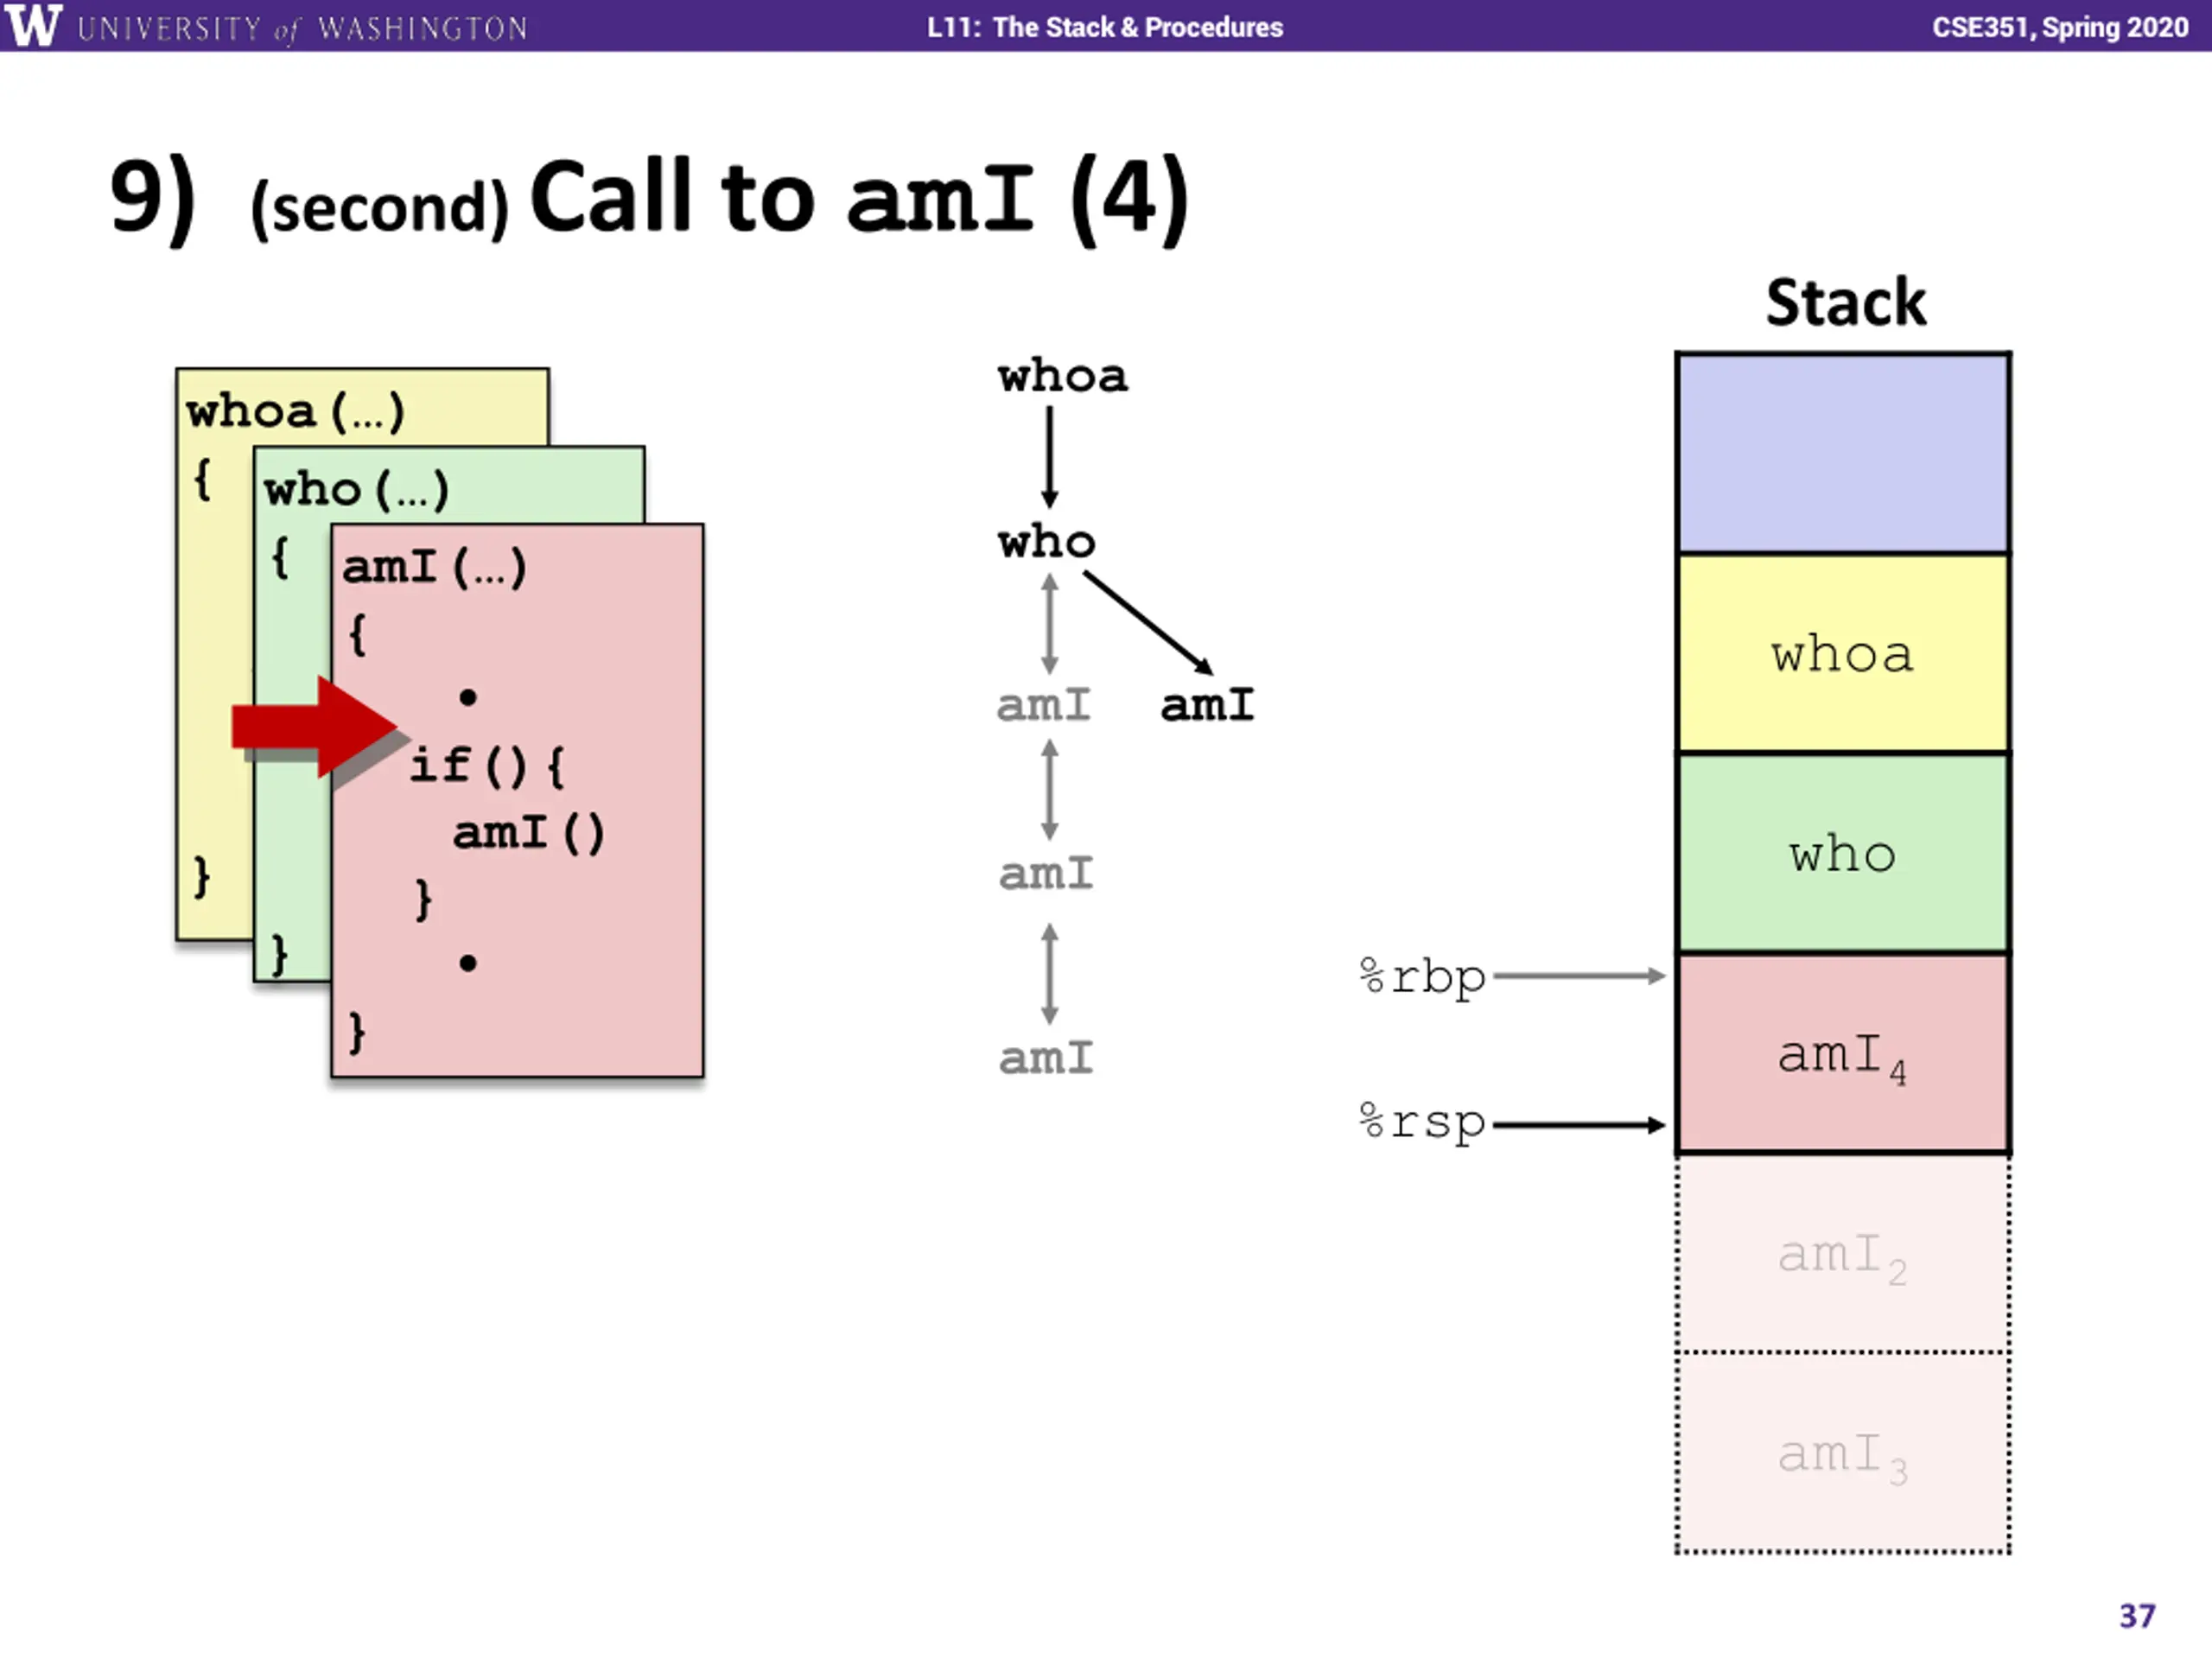Click the '%rbp' register label
Viewport: 2212px width, 1659px height.
tap(1423, 977)
